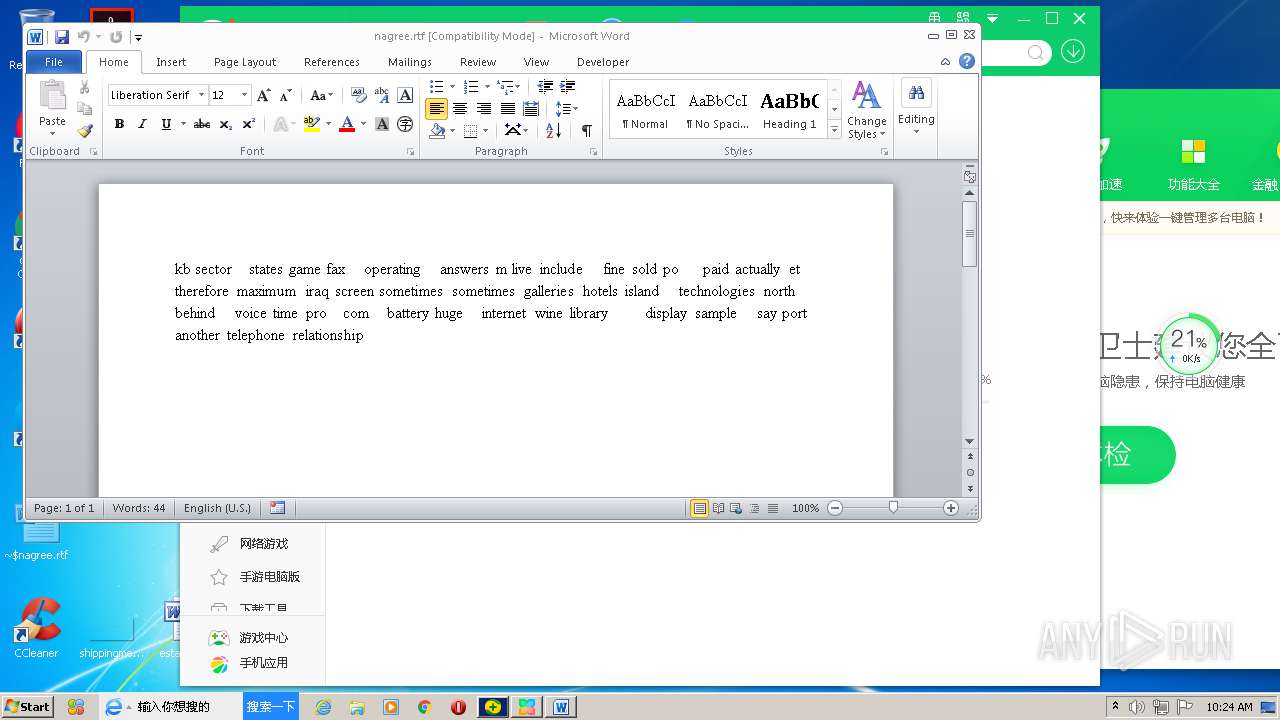Toggle italic formatting
This screenshot has height=720, width=1280.
142,124
